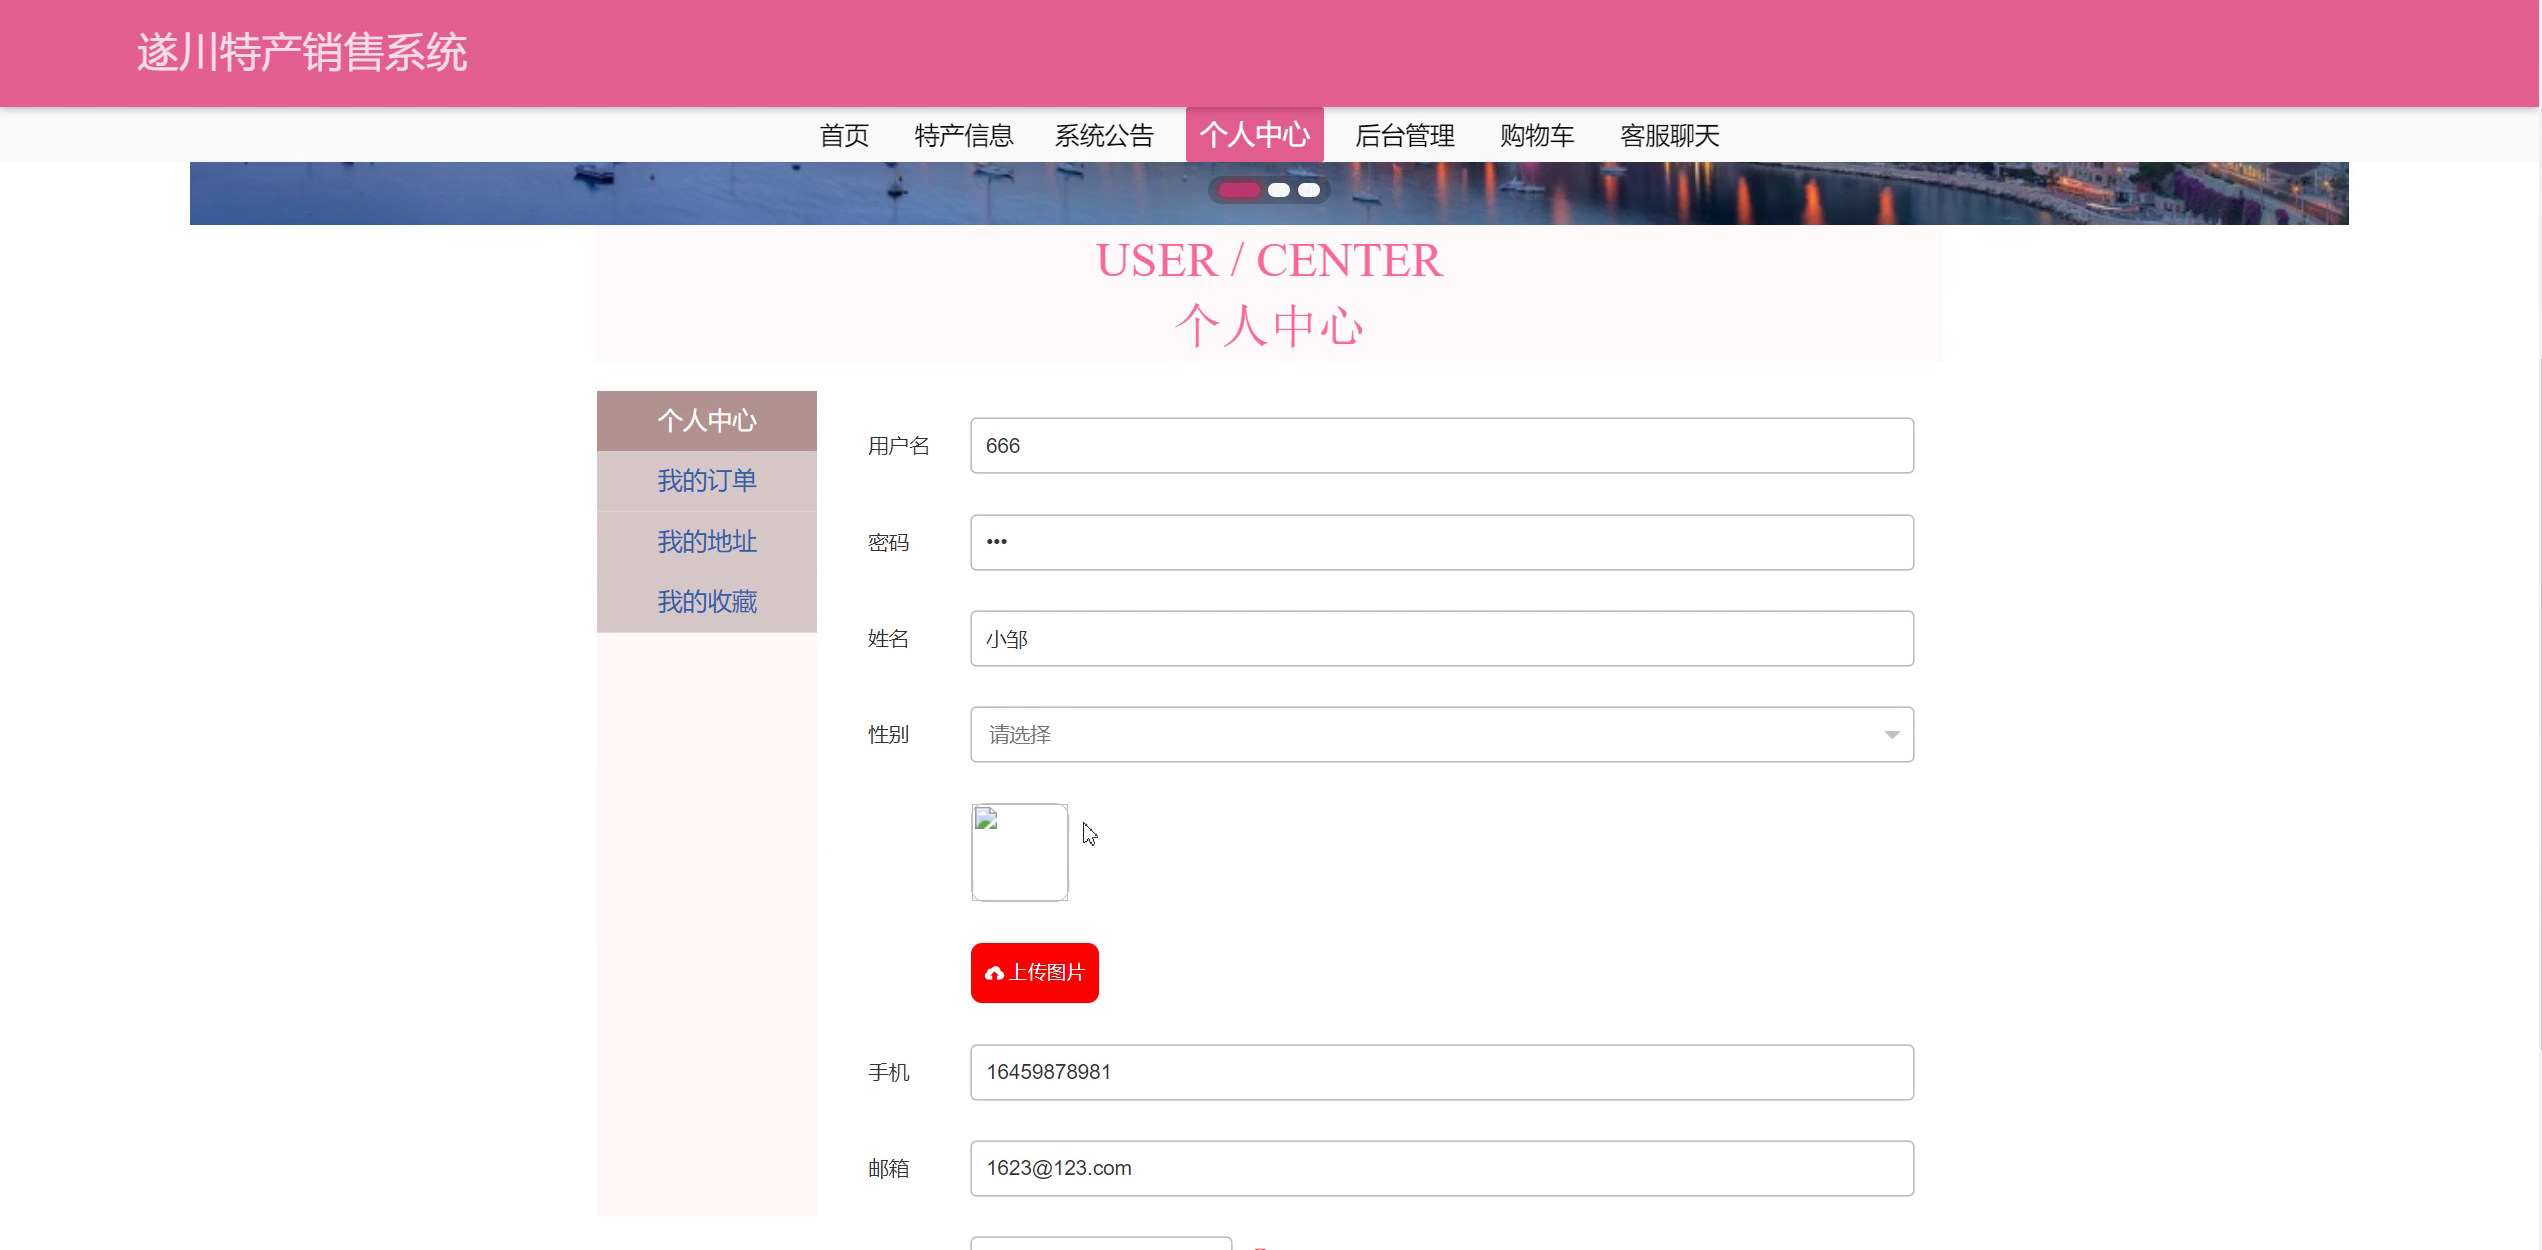Select the first pink carousel indicator

click(x=1238, y=190)
